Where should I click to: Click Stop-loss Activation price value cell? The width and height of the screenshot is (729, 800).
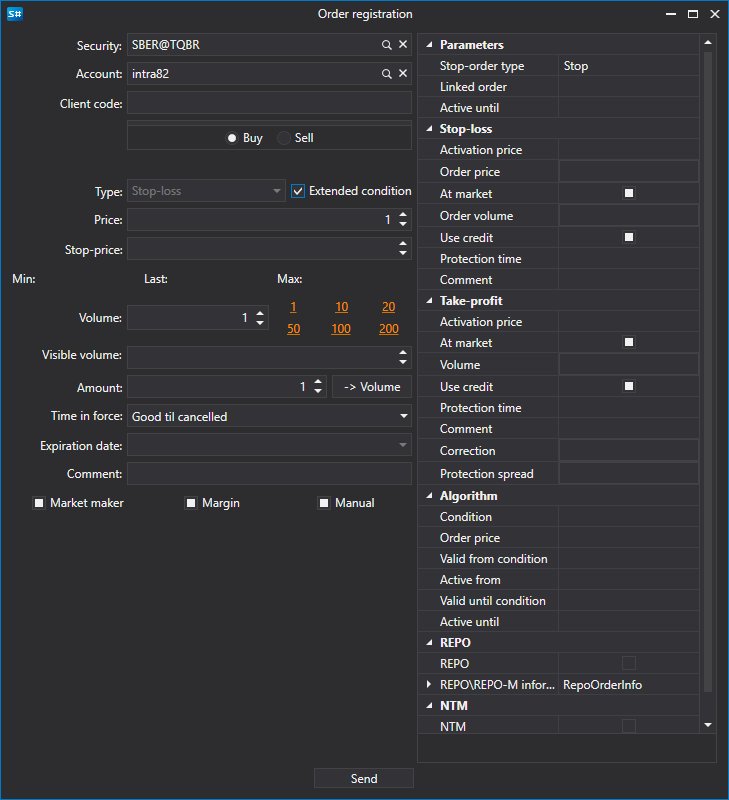629,150
